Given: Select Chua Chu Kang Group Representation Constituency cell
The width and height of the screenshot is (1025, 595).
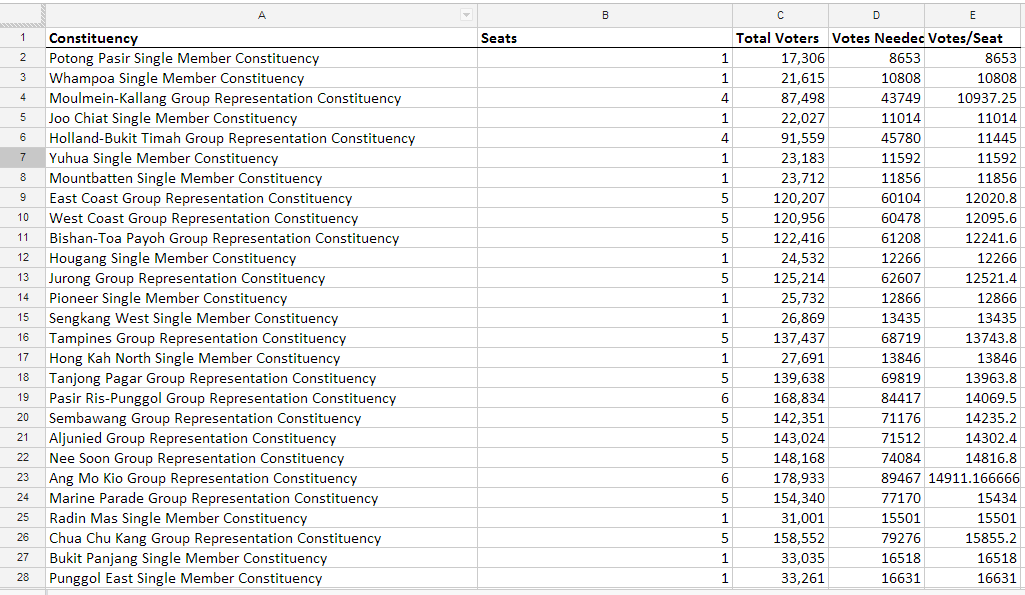Looking at the screenshot, I should [261, 538].
